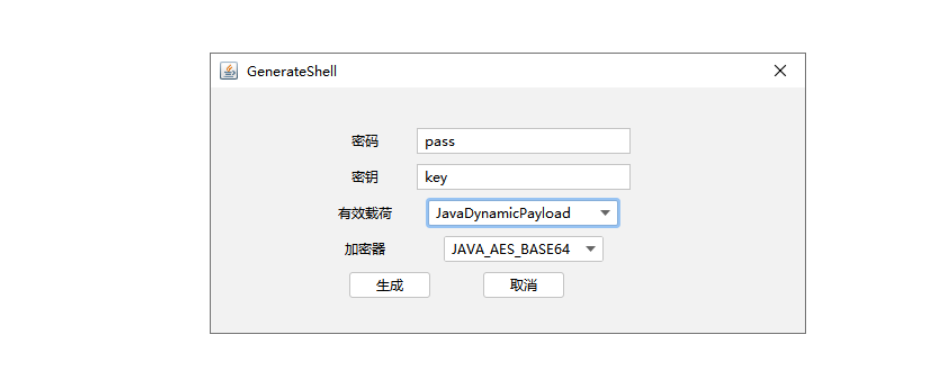Click the GenerateShell title text

tap(291, 71)
